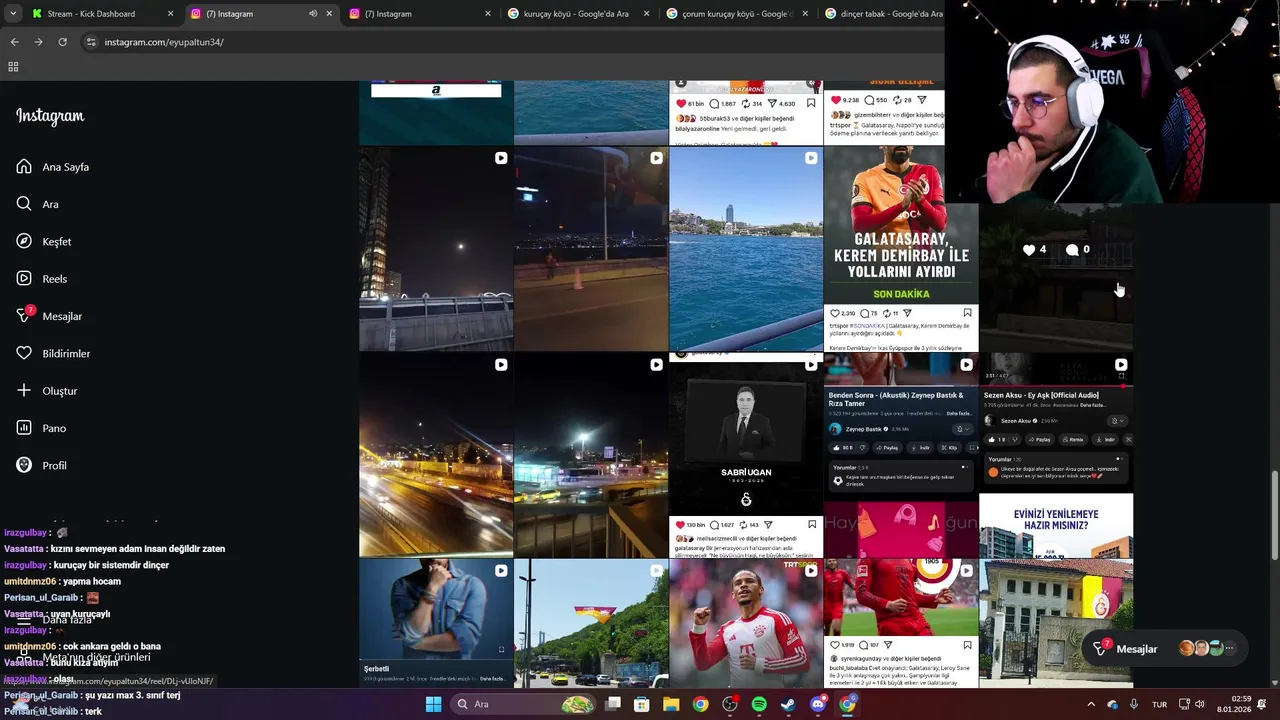Viewport: 1280px width, 720px height.
Task: Switch TUR keyboard language indicator
Action: click(x=1159, y=704)
